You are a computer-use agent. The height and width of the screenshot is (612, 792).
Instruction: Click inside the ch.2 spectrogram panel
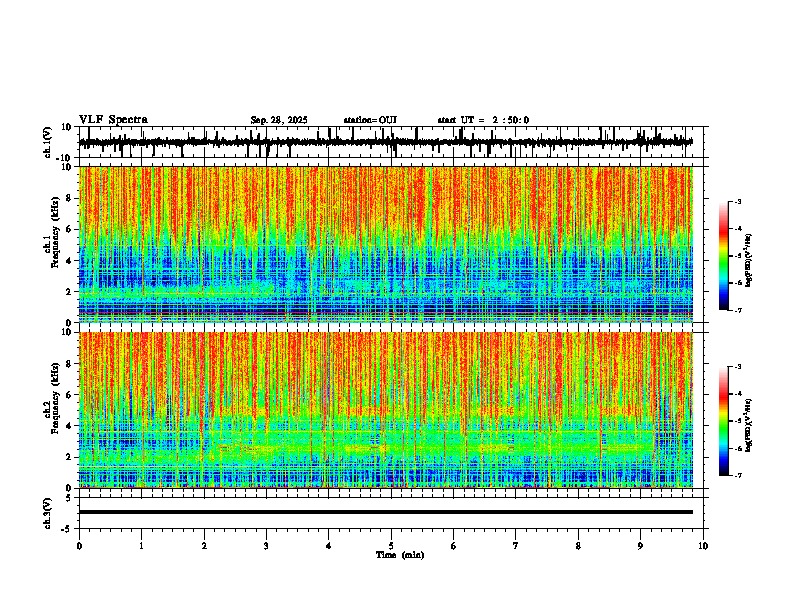pos(386,410)
